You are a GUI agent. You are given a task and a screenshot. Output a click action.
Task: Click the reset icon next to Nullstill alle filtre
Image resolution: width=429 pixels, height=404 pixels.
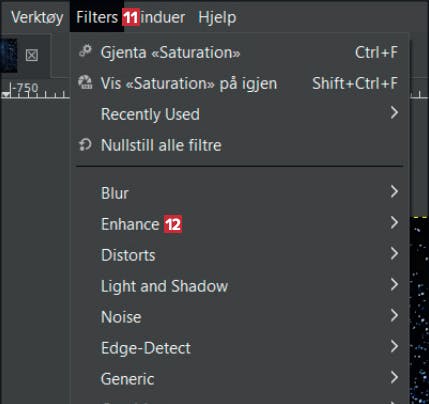[85, 145]
